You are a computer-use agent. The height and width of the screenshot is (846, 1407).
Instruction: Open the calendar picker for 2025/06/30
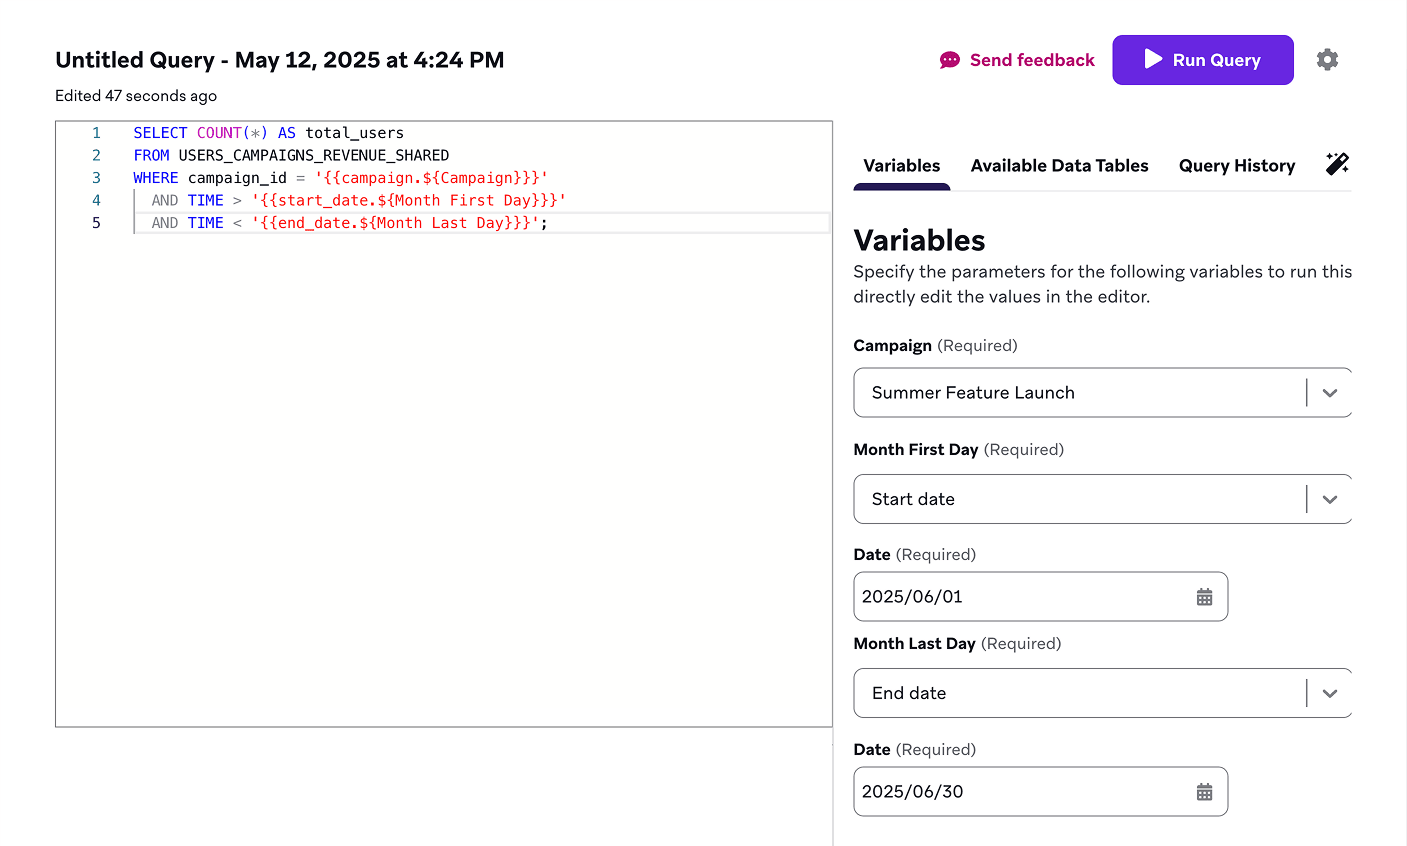[1204, 791]
